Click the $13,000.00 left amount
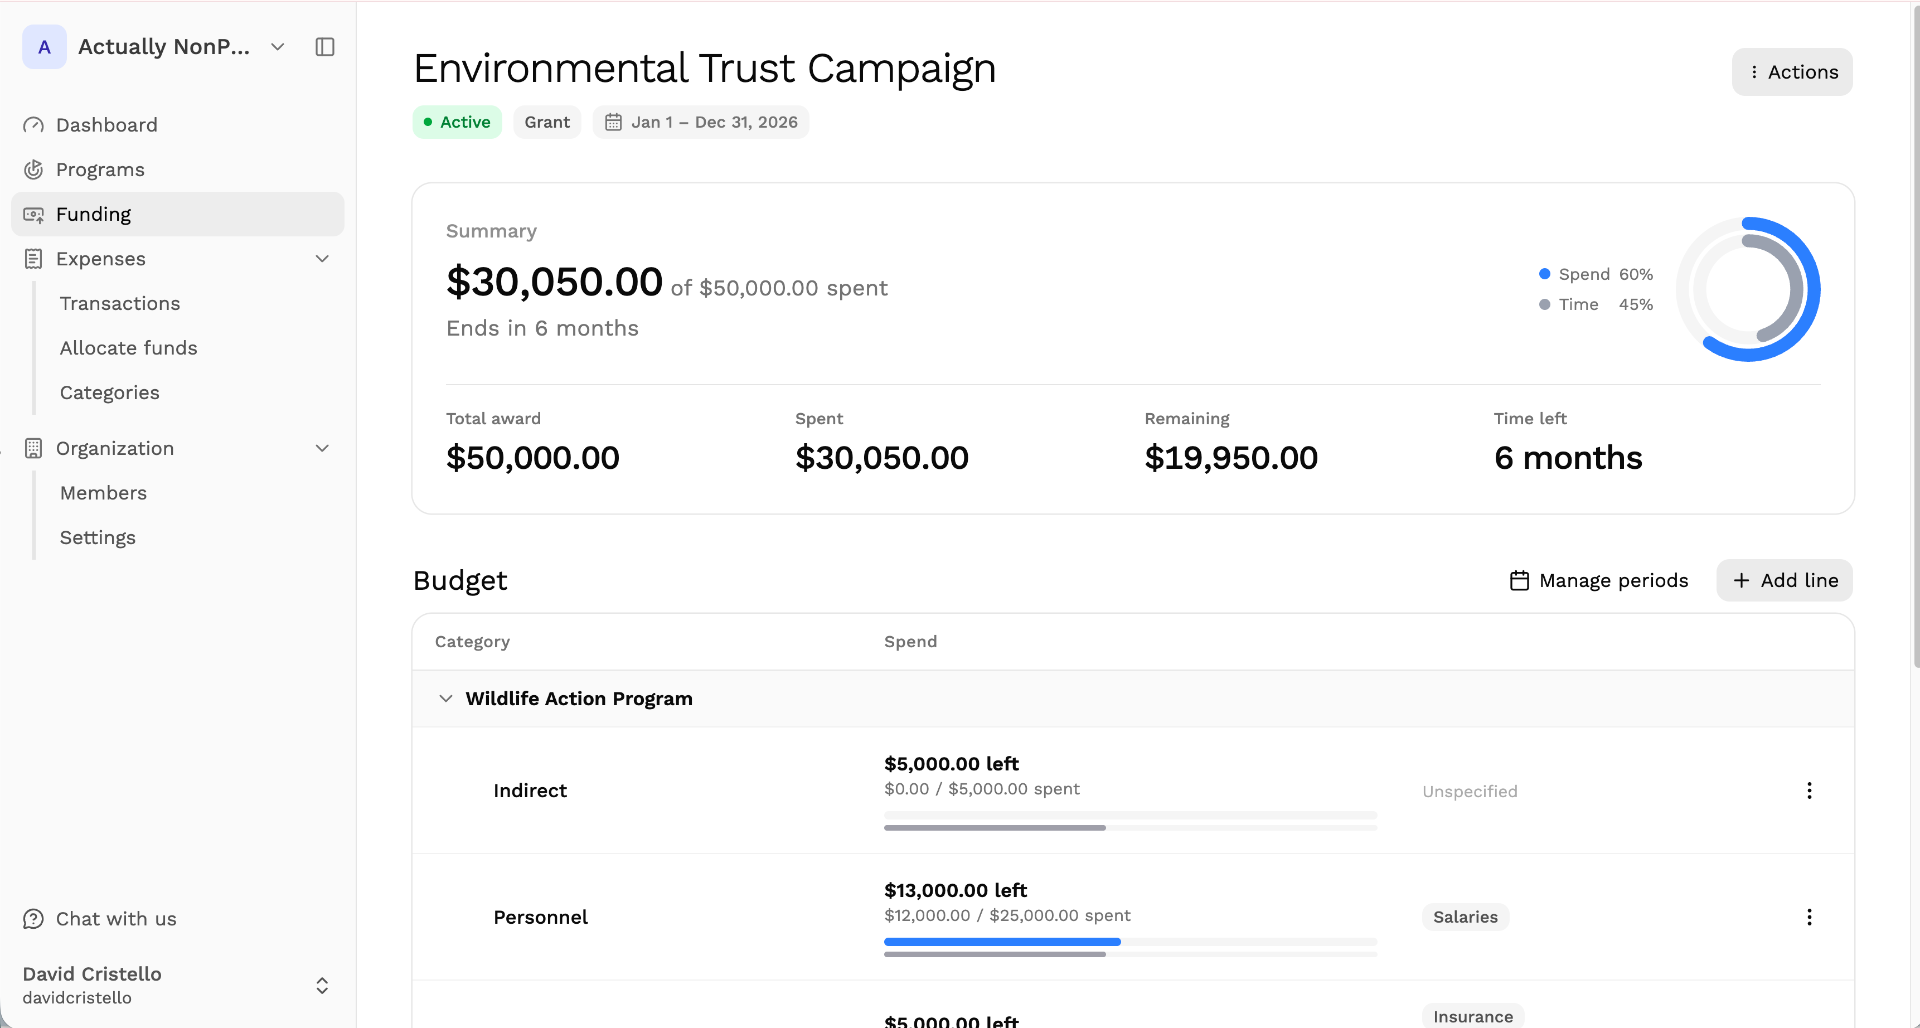This screenshot has width=1920, height=1028. pos(956,890)
